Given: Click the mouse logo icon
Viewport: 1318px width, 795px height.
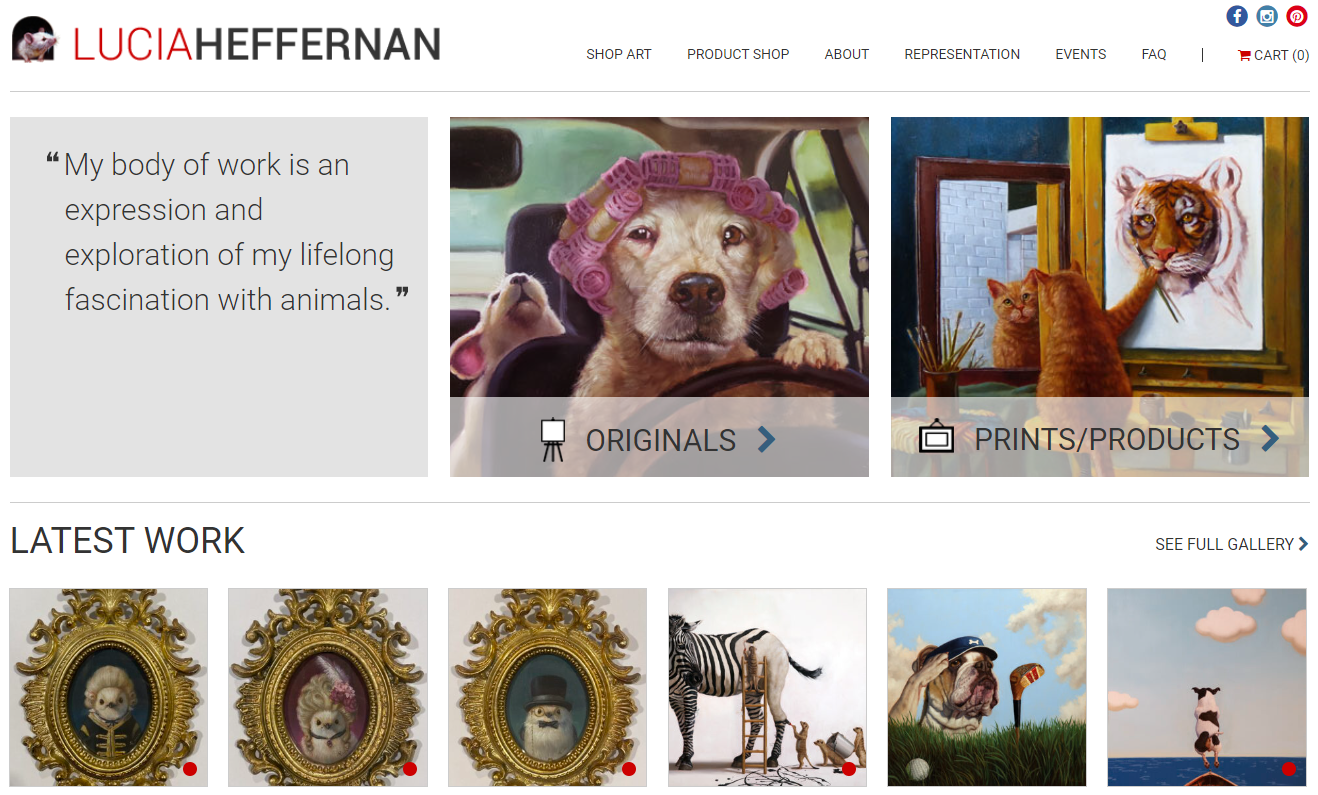Looking at the screenshot, I should click(x=35, y=40).
